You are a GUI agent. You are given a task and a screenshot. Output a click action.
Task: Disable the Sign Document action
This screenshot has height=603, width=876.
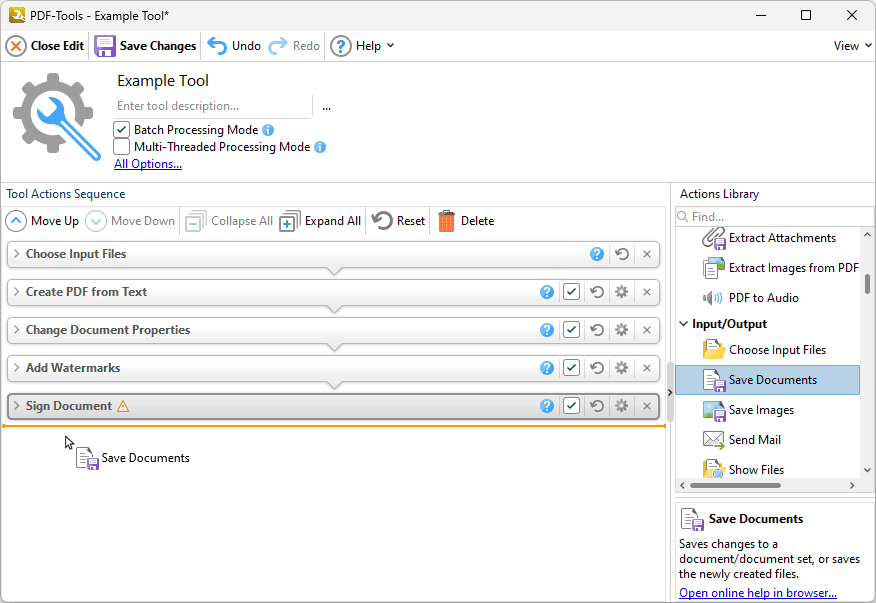pyautogui.click(x=571, y=406)
